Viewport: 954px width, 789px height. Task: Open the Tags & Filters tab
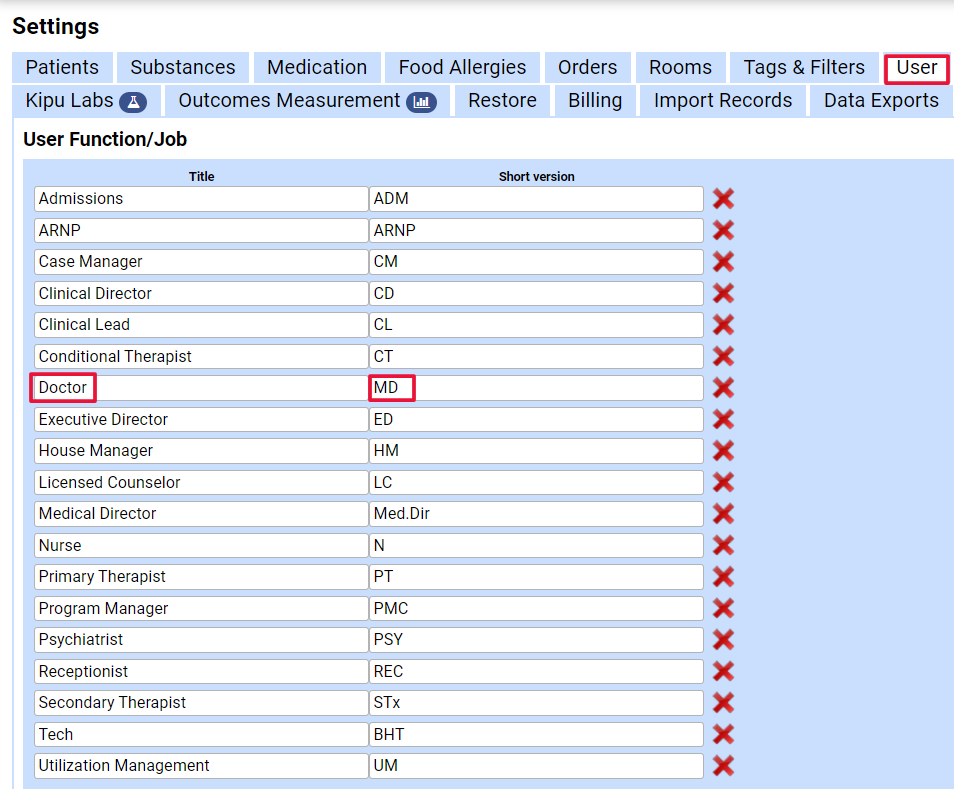tap(804, 68)
